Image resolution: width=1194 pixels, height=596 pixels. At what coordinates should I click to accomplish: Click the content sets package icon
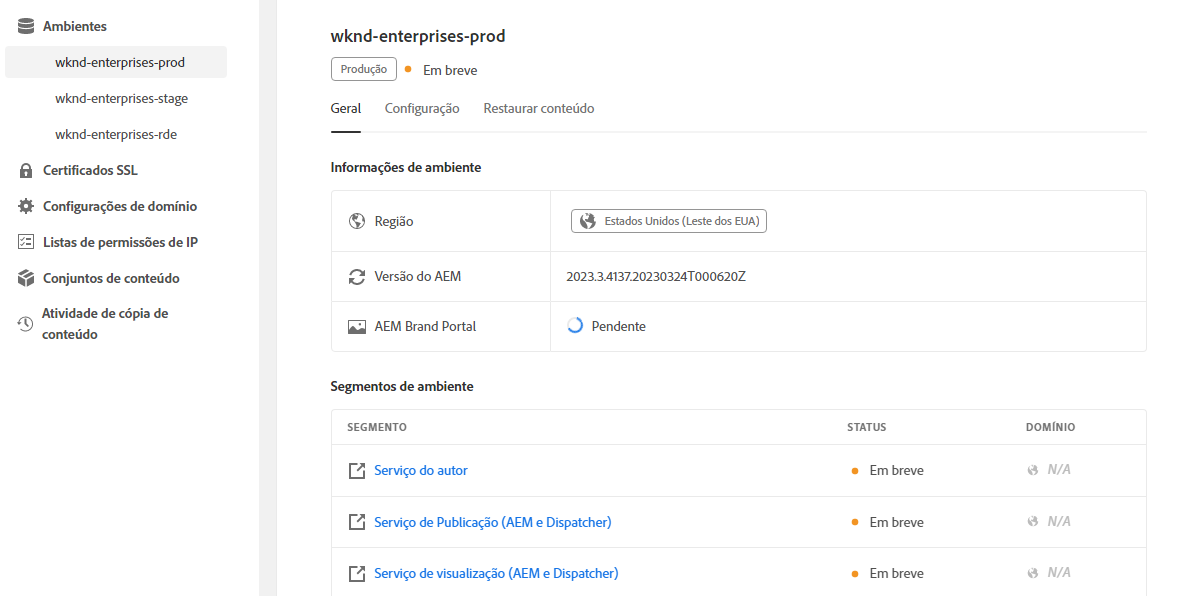(26, 278)
